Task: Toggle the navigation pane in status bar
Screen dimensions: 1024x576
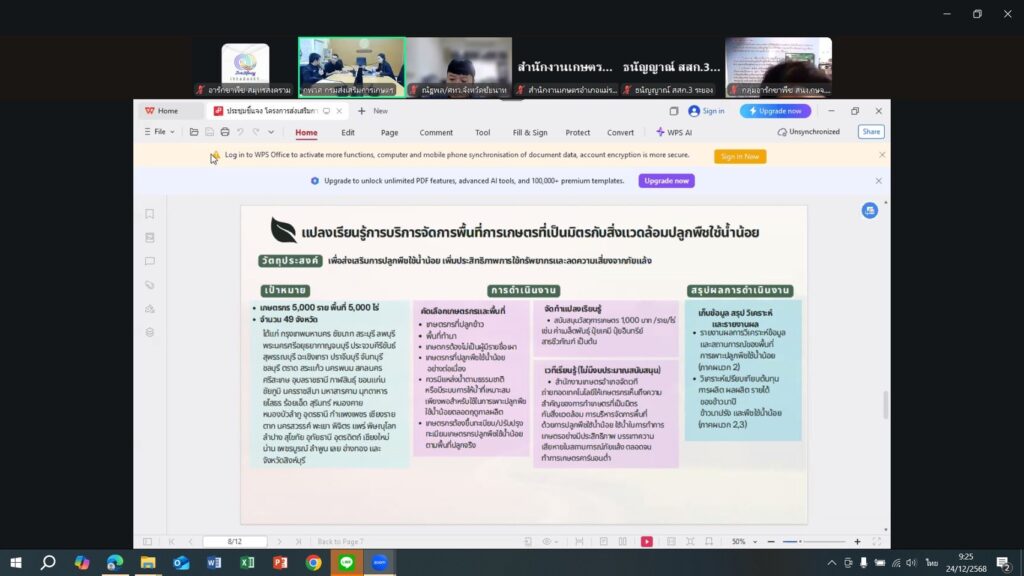Action: click(x=147, y=541)
